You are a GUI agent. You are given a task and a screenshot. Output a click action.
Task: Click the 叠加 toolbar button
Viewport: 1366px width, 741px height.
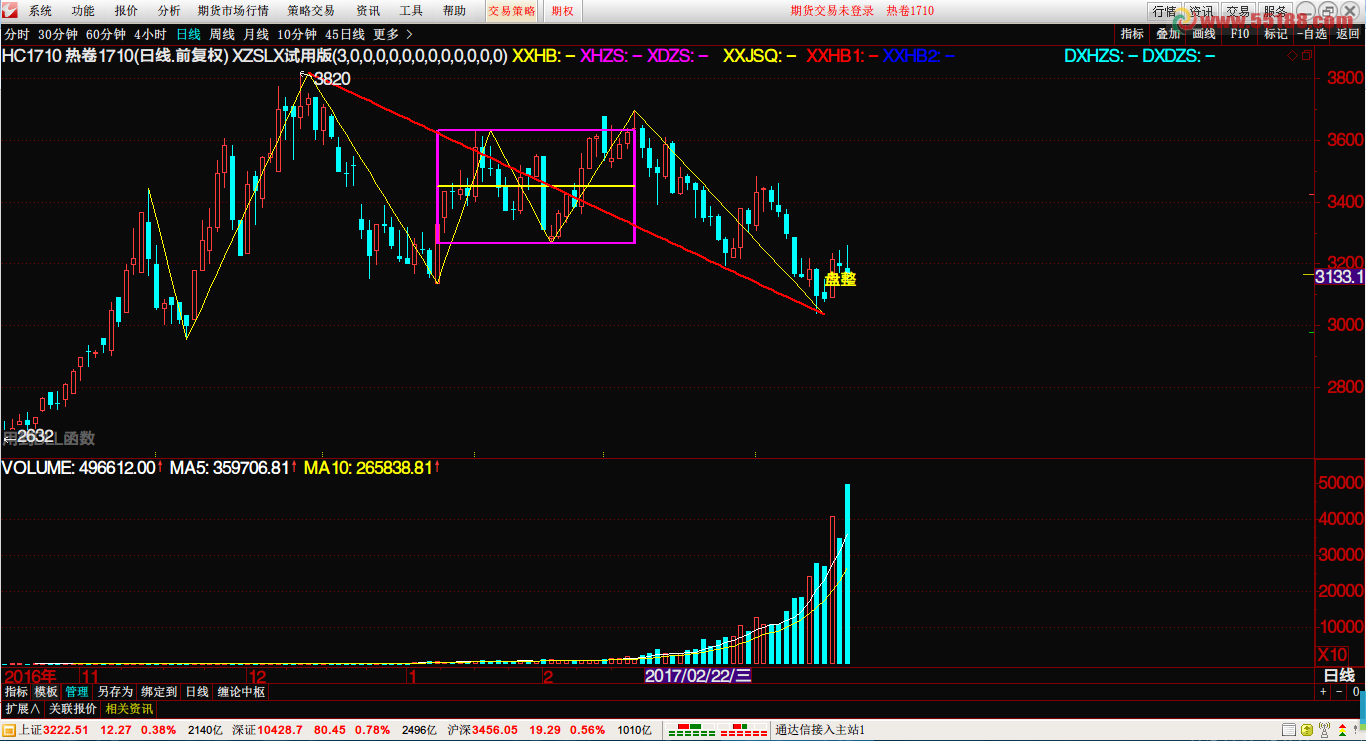point(1168,34)
